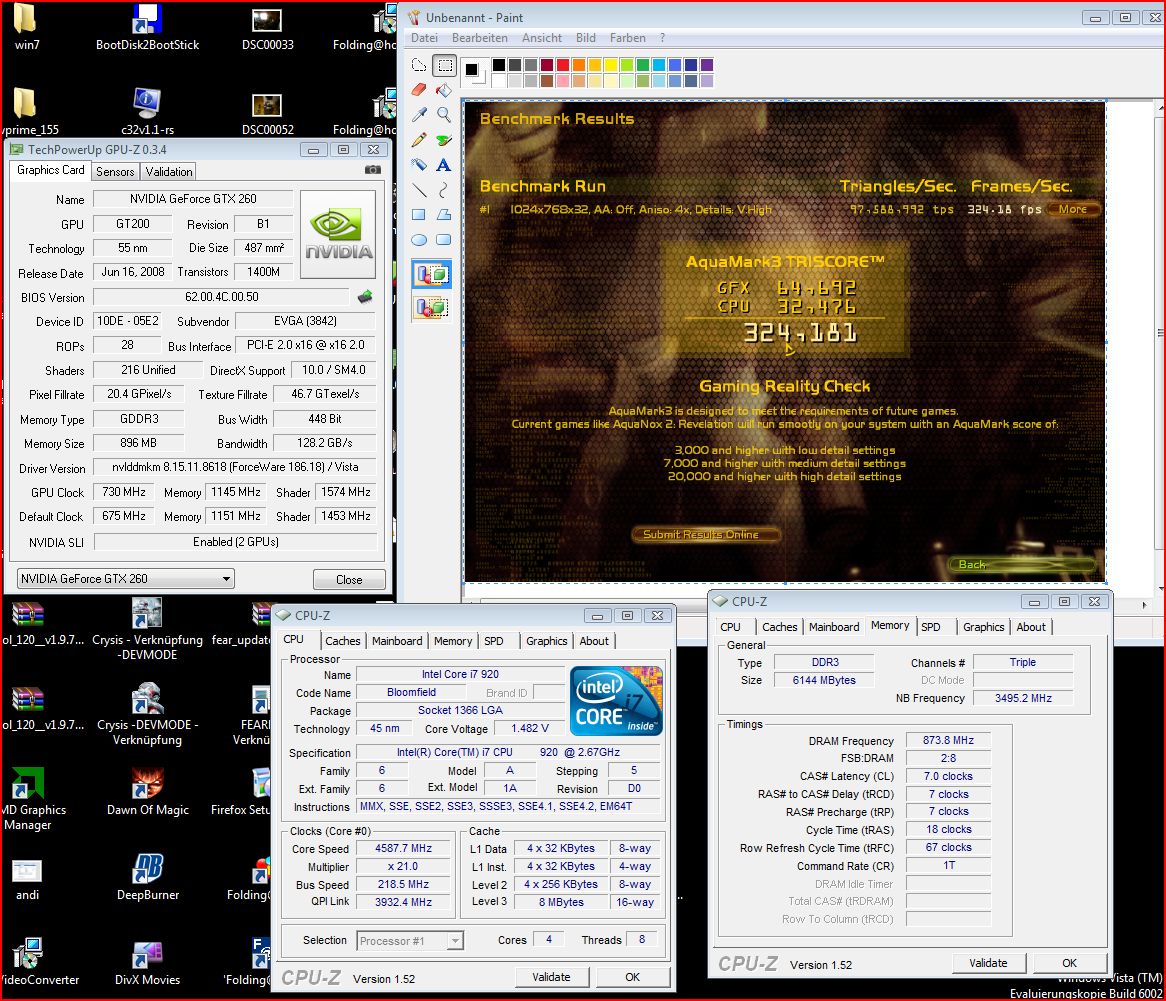The width and height of the screenshot is (1166, 1001).
Task: Click the Back button in AquaMark3 results
Action: pyautogui.click(x=1022, y=564)
